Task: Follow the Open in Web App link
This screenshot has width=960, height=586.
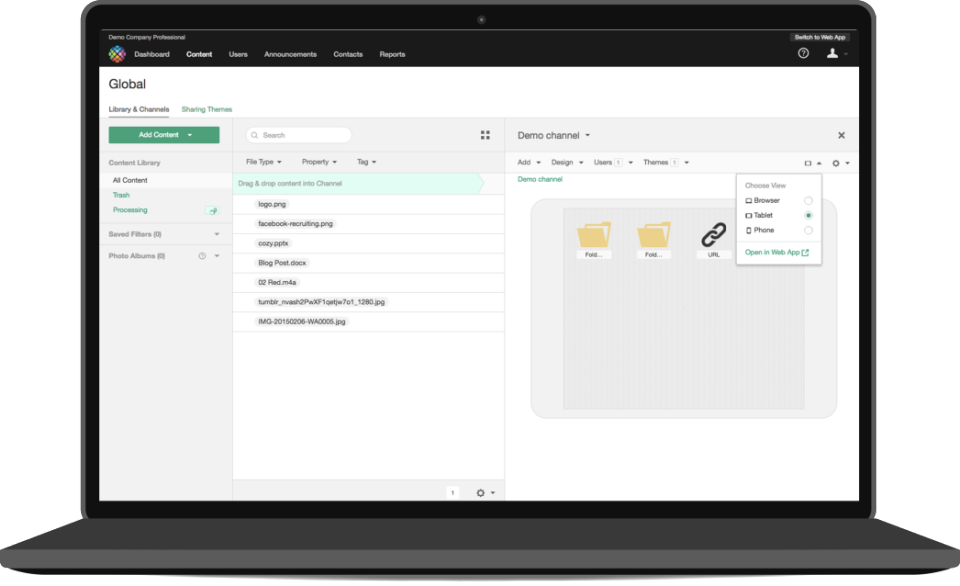Action: [x=776, y=252]
